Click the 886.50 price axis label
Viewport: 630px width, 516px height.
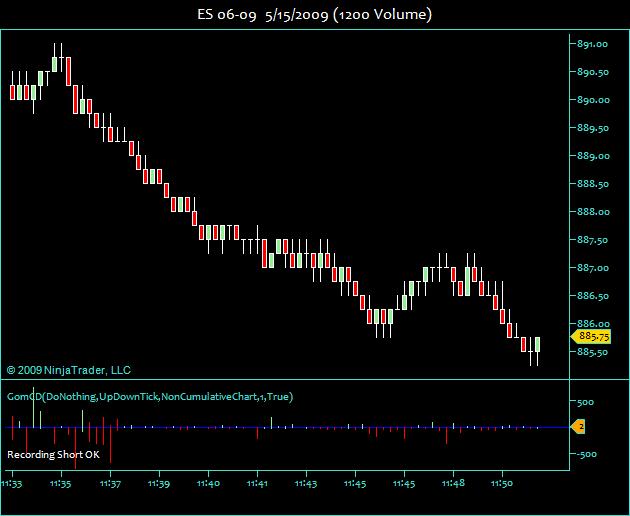click(593, 296)
